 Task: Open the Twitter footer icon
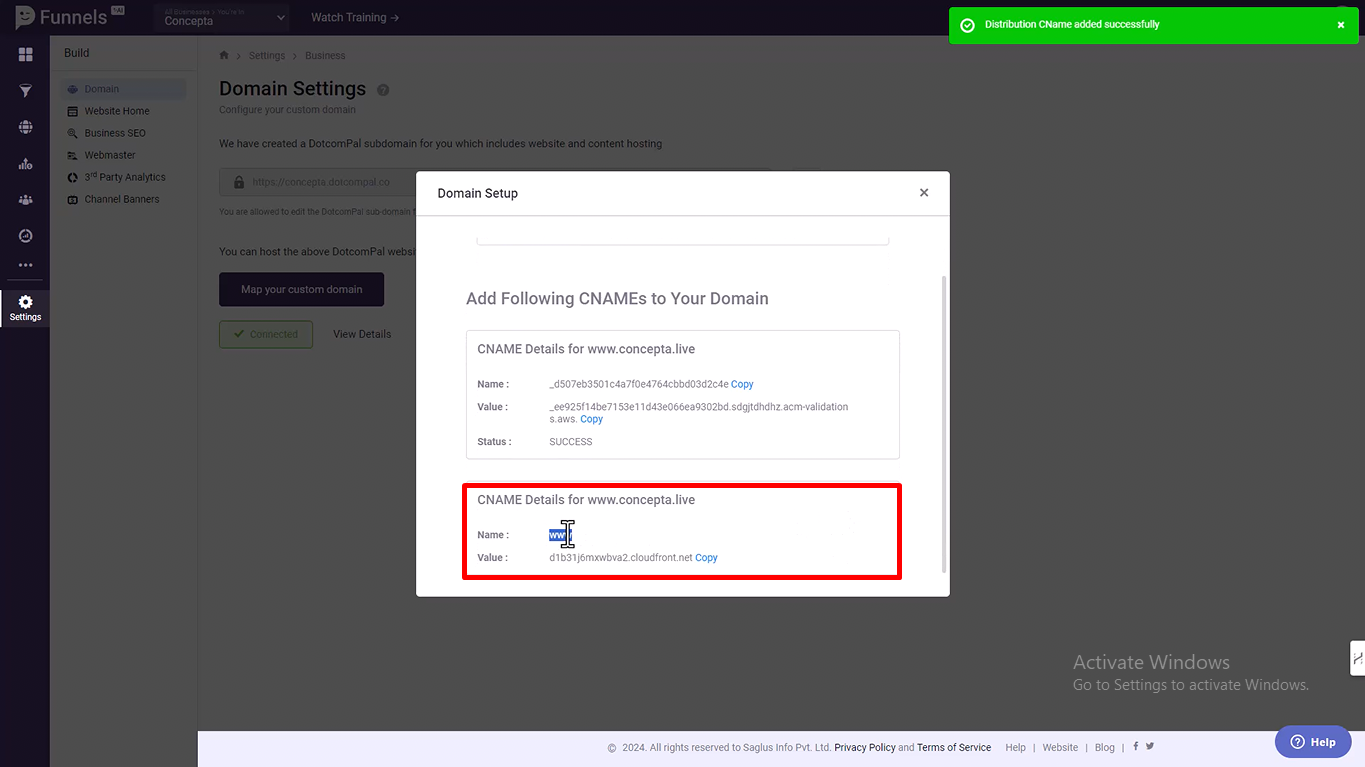1150,746
